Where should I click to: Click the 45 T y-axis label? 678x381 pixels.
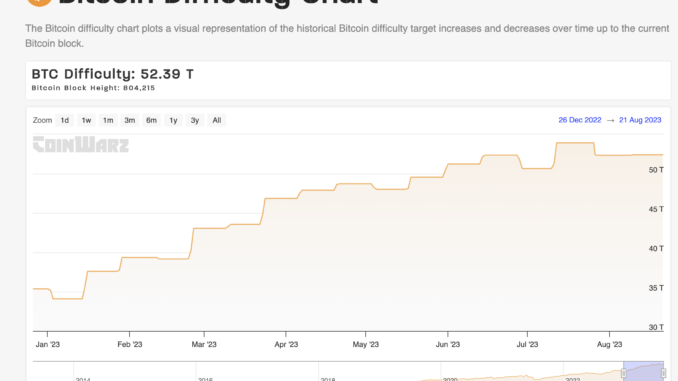pyautogui.click(x=656, y=209)
